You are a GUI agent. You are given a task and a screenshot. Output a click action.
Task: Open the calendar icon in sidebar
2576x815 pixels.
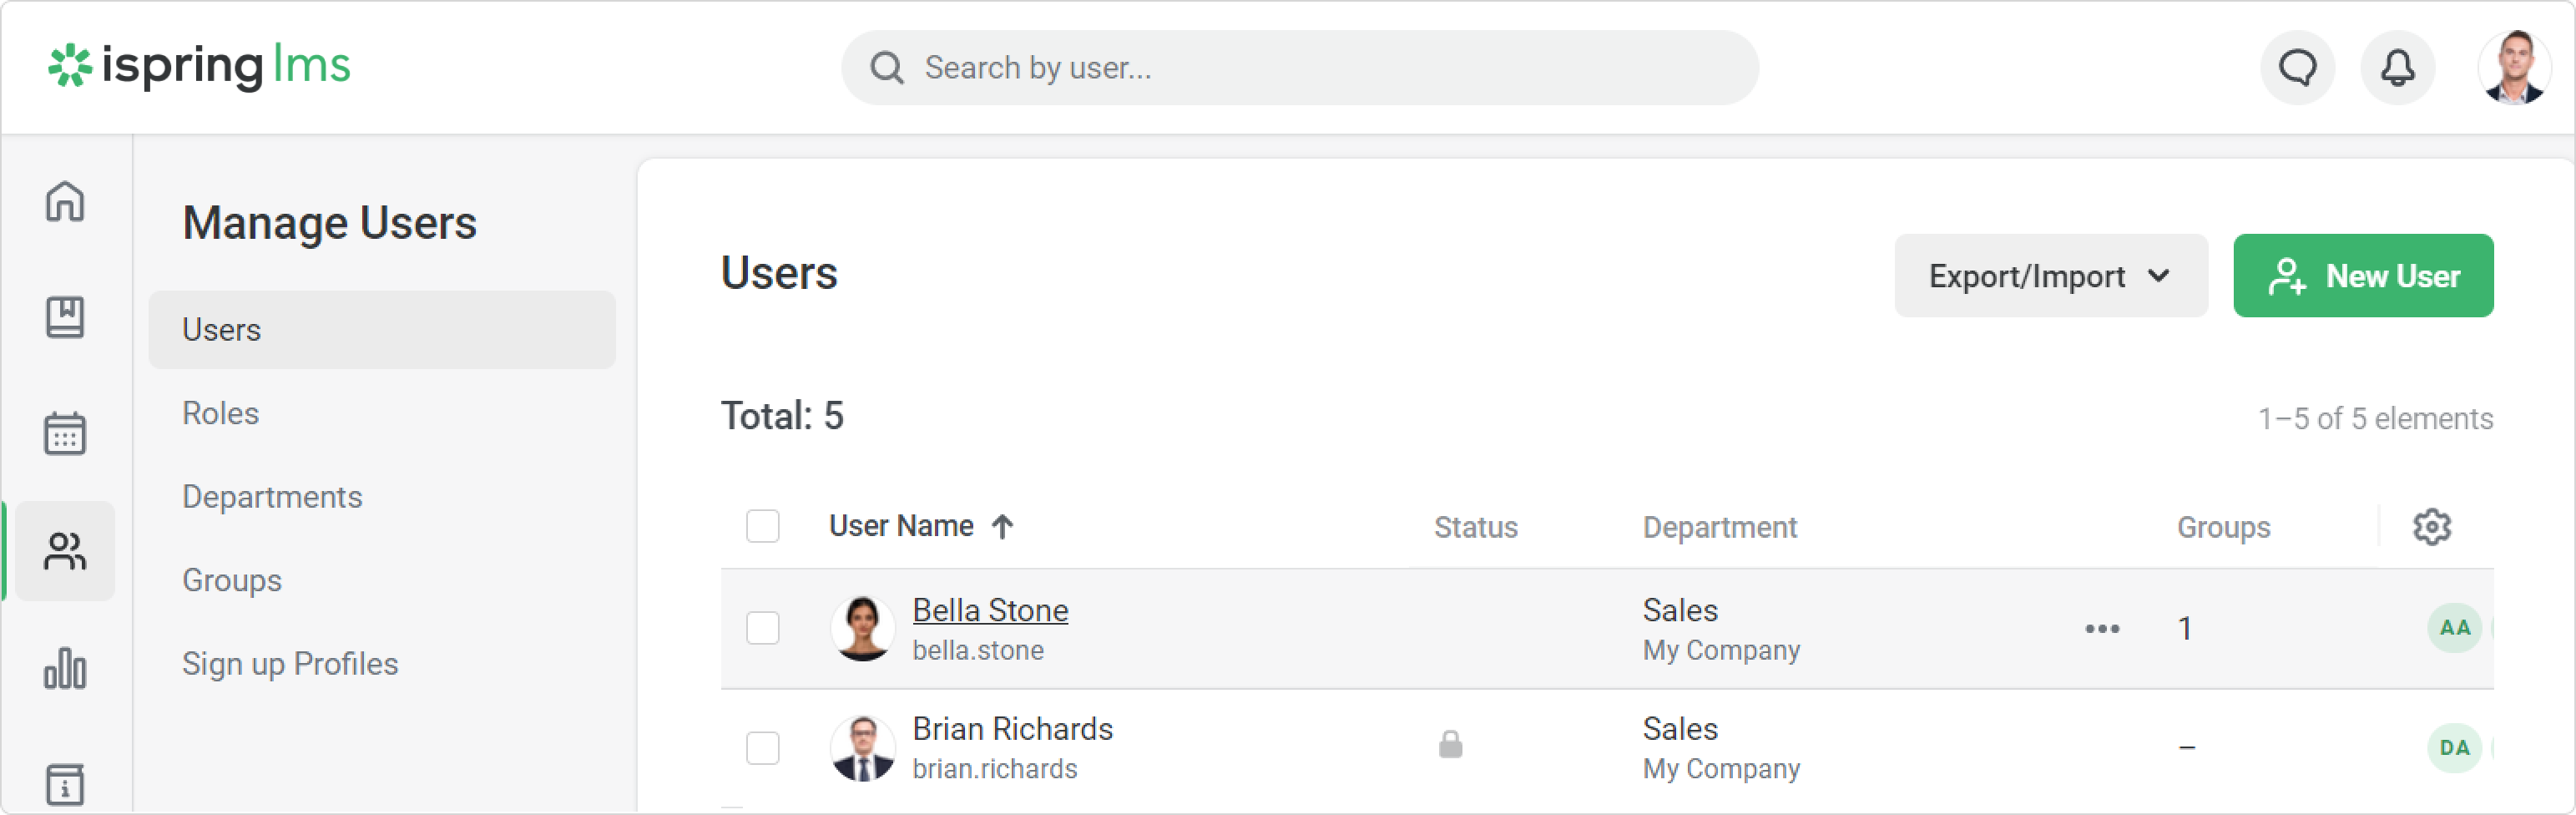(65, 434)
